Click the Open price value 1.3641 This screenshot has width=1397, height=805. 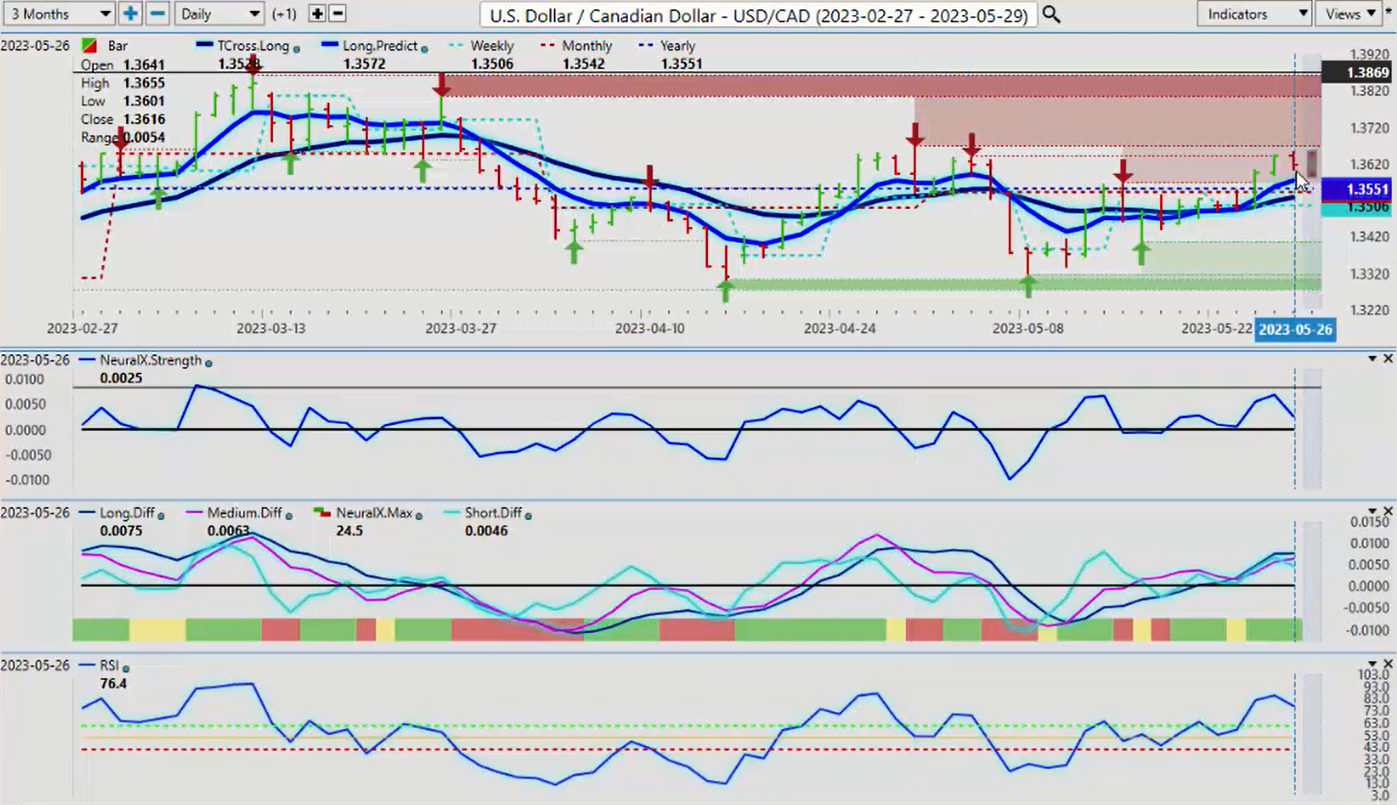coord(145,65)
